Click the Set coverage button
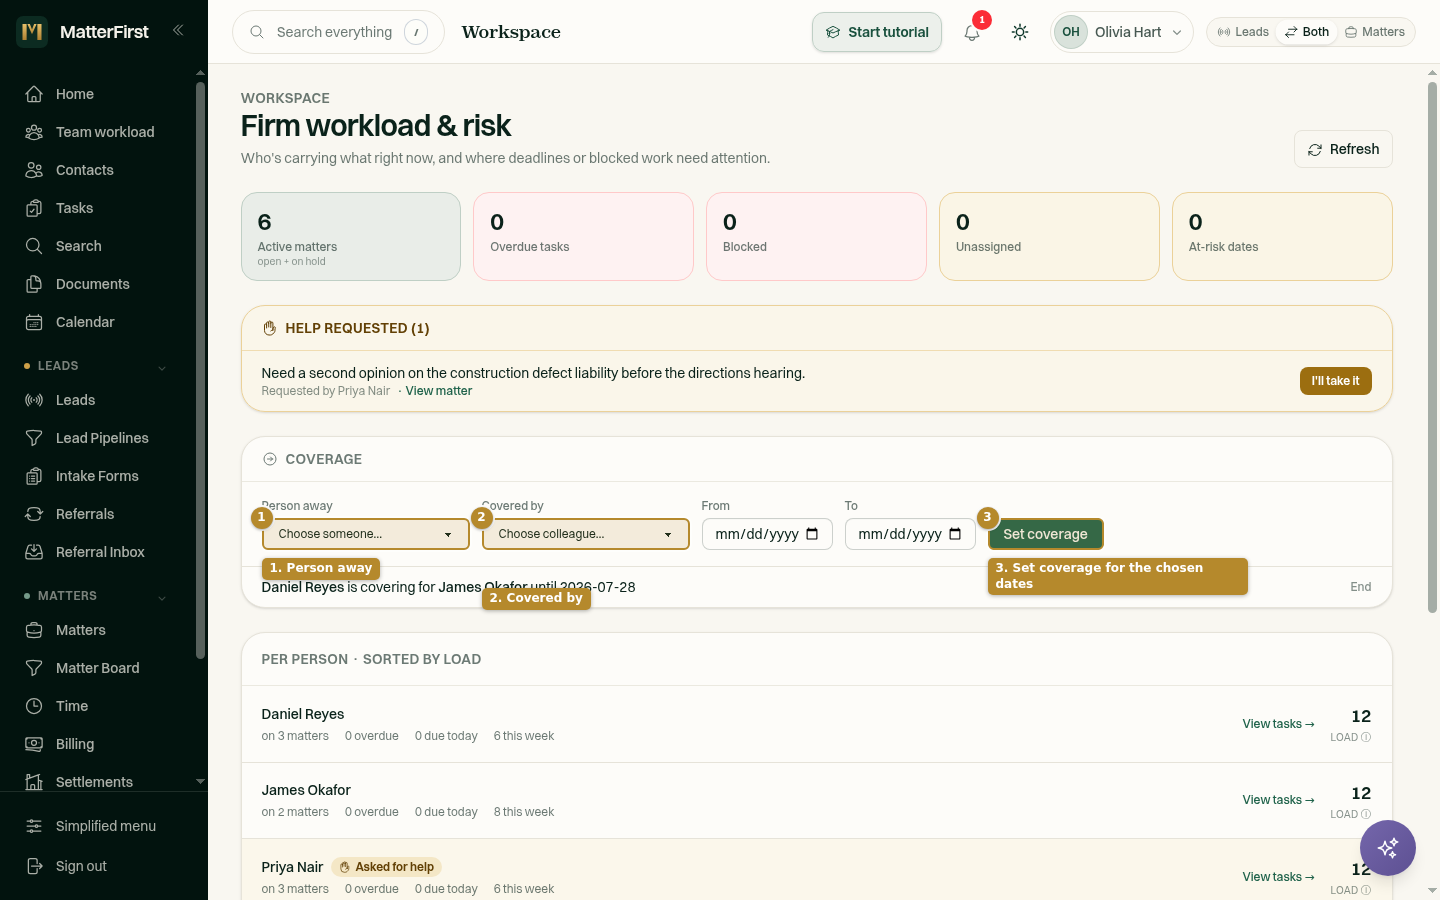The height and width of the screenshot is (900, 1440). [1045, 534]
